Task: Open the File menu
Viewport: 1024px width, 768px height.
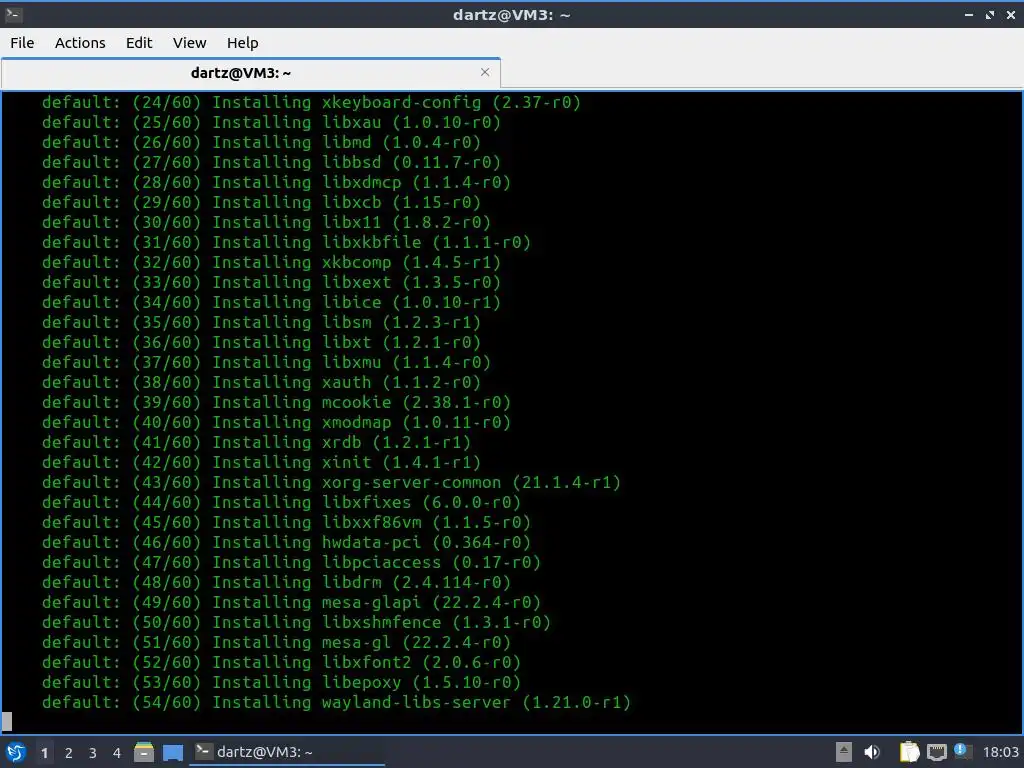Action: point(22,43)
